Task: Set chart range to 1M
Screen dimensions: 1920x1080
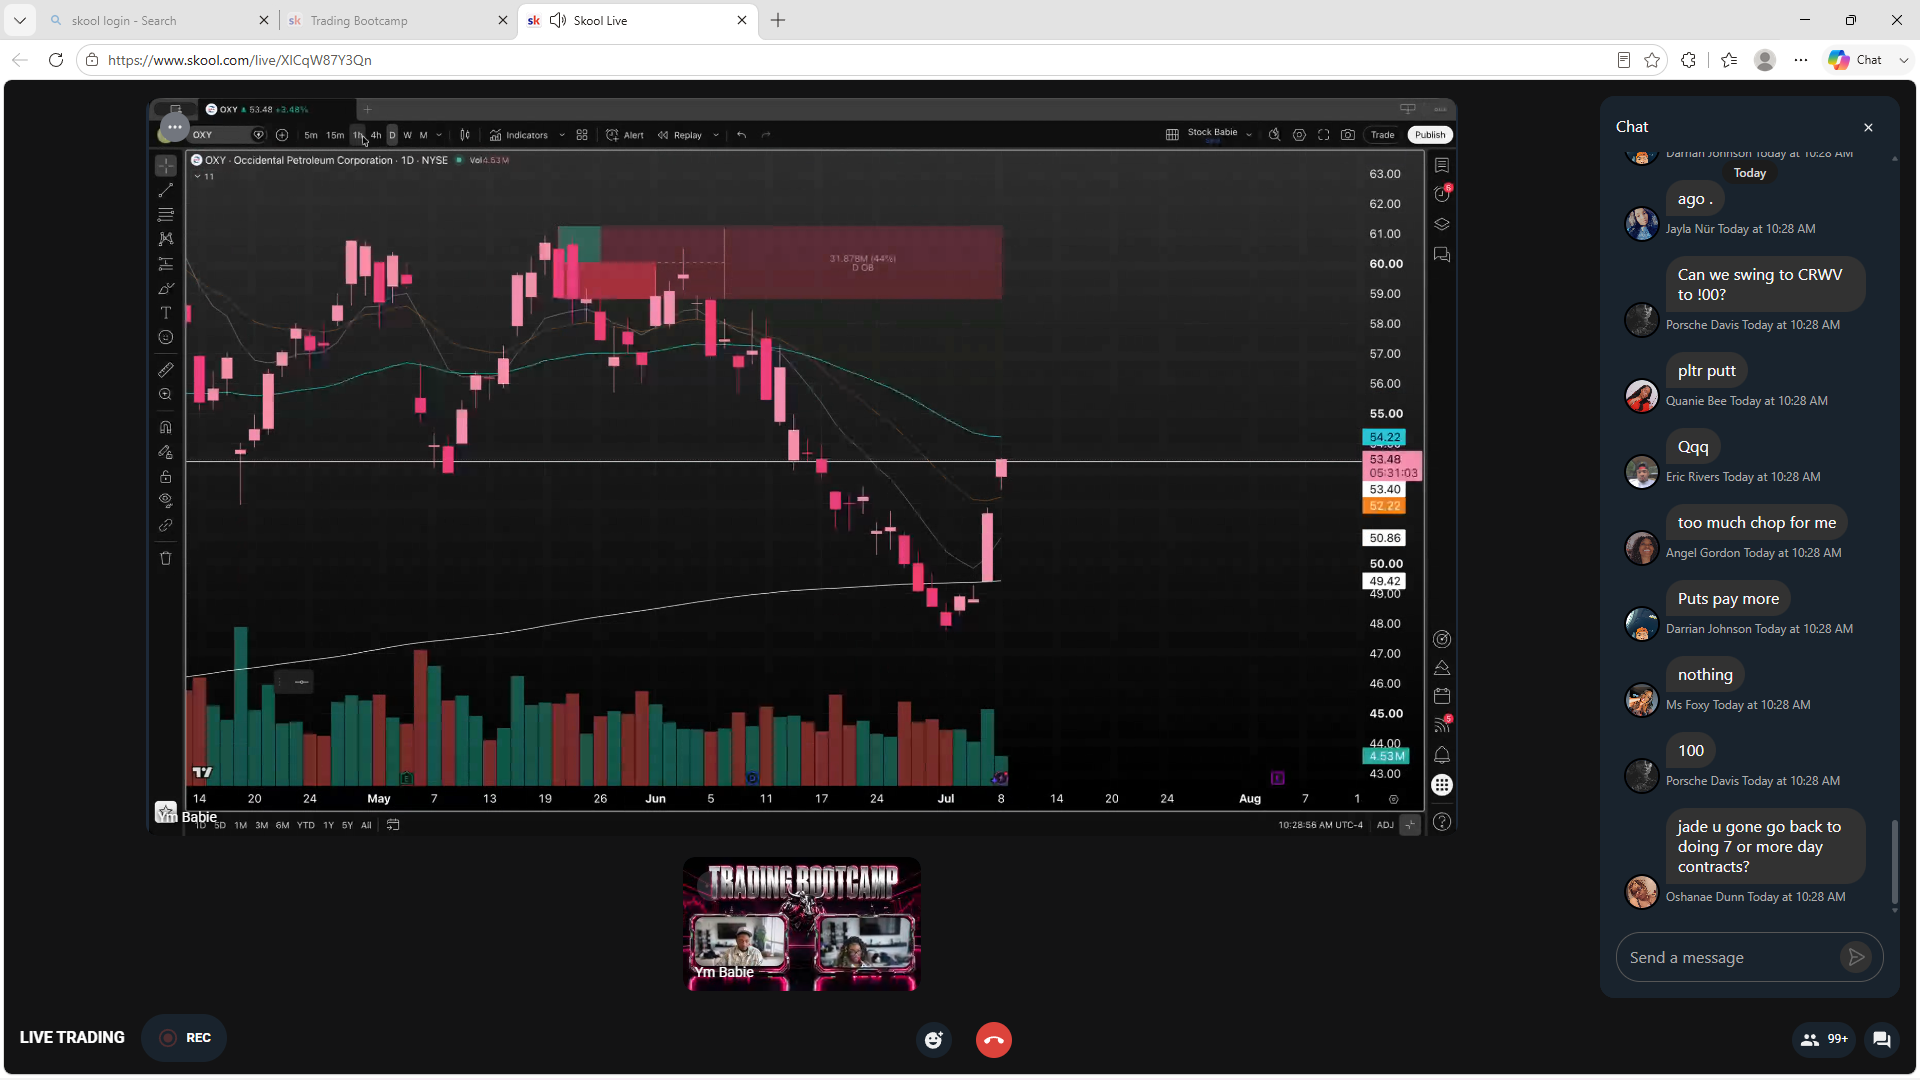Action: (x=240, y=825)
